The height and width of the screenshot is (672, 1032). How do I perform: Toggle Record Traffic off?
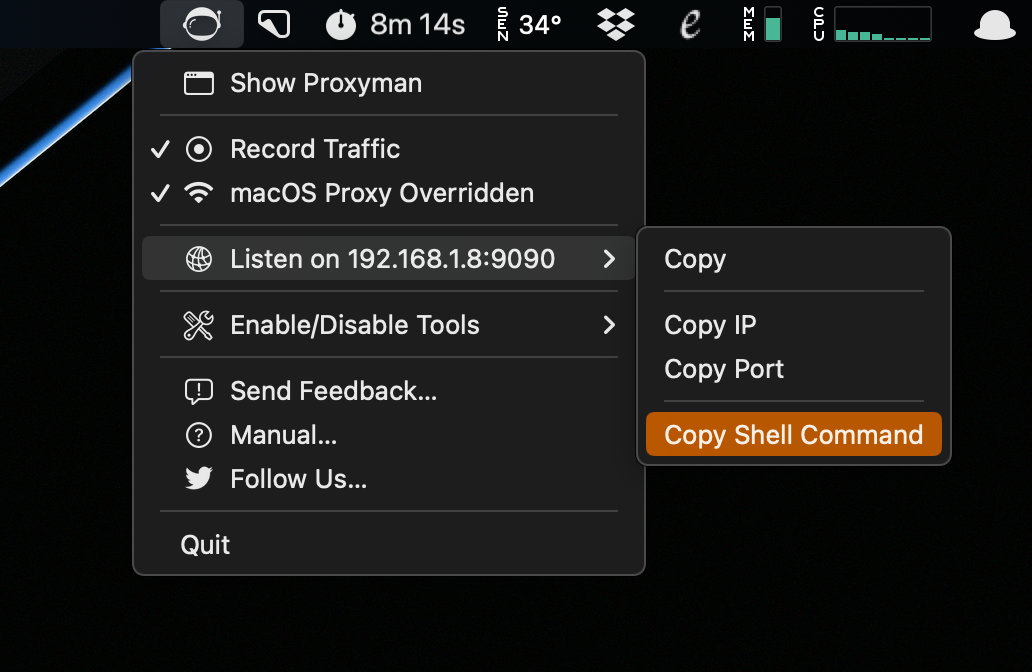coord(314,149)
